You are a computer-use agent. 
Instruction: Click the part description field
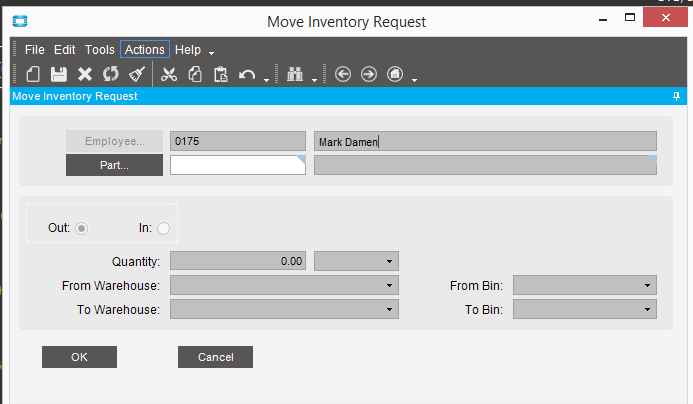point(485,165)
